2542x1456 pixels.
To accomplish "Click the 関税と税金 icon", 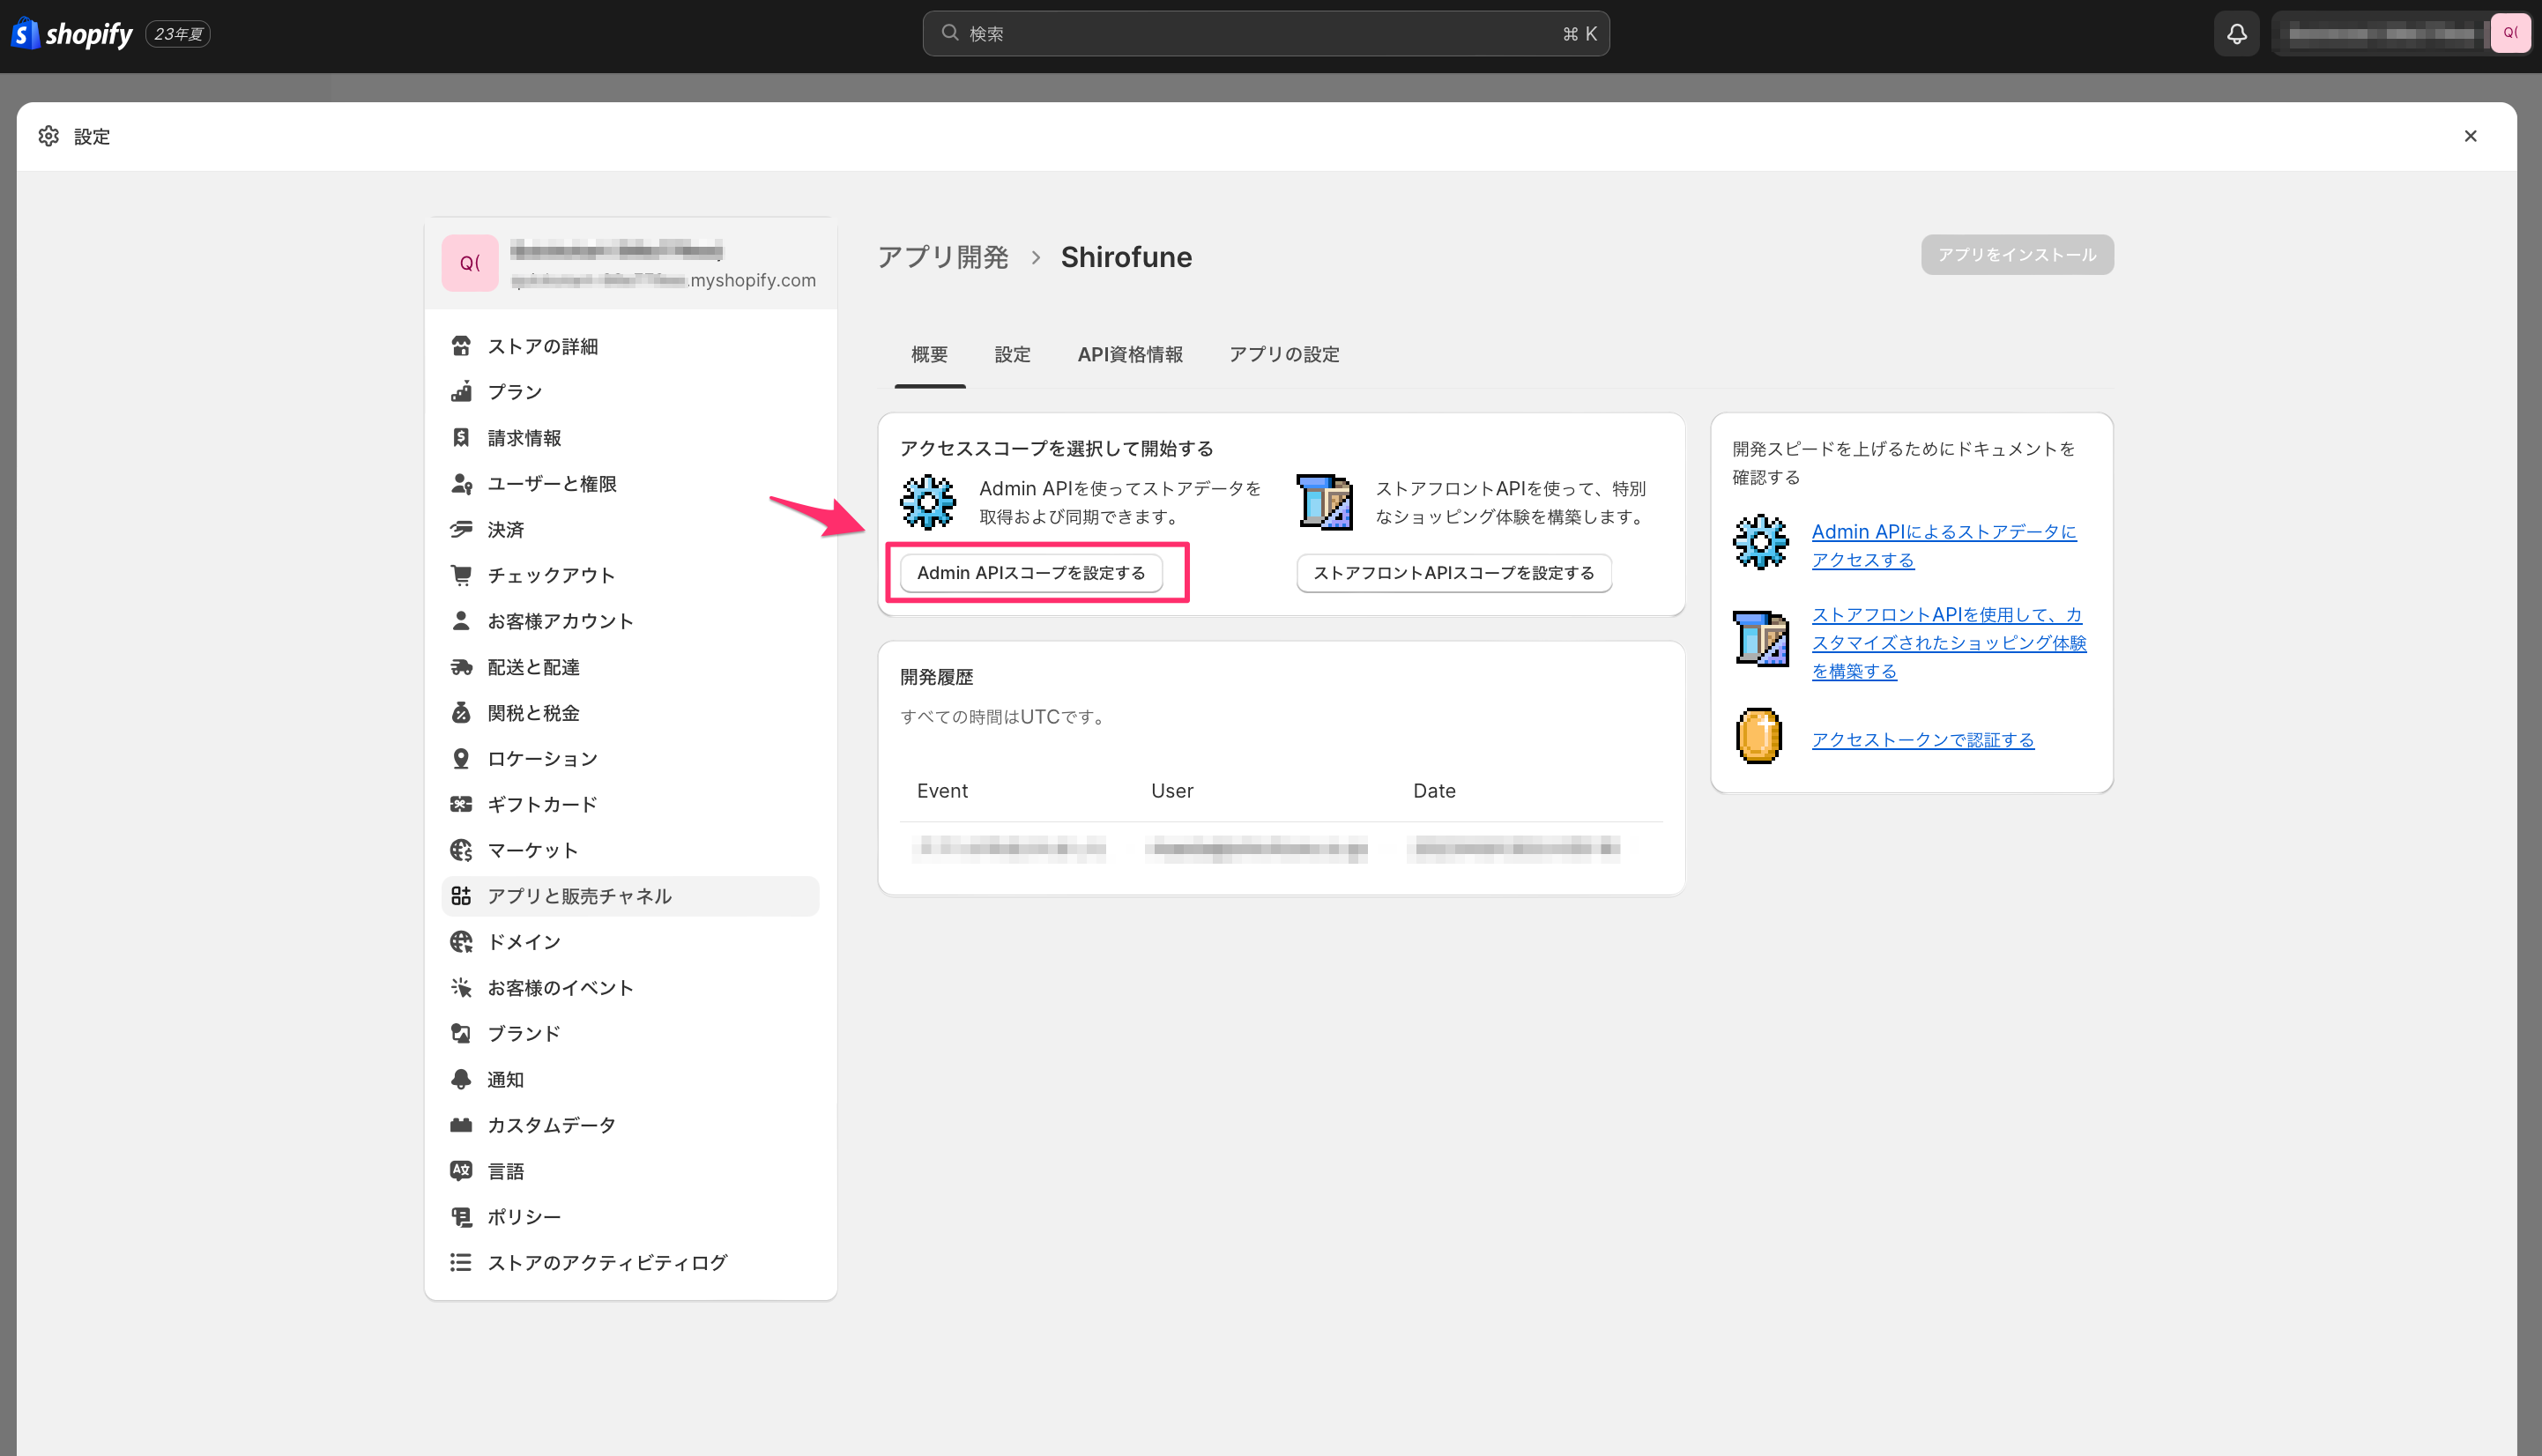I will [461, 713].
